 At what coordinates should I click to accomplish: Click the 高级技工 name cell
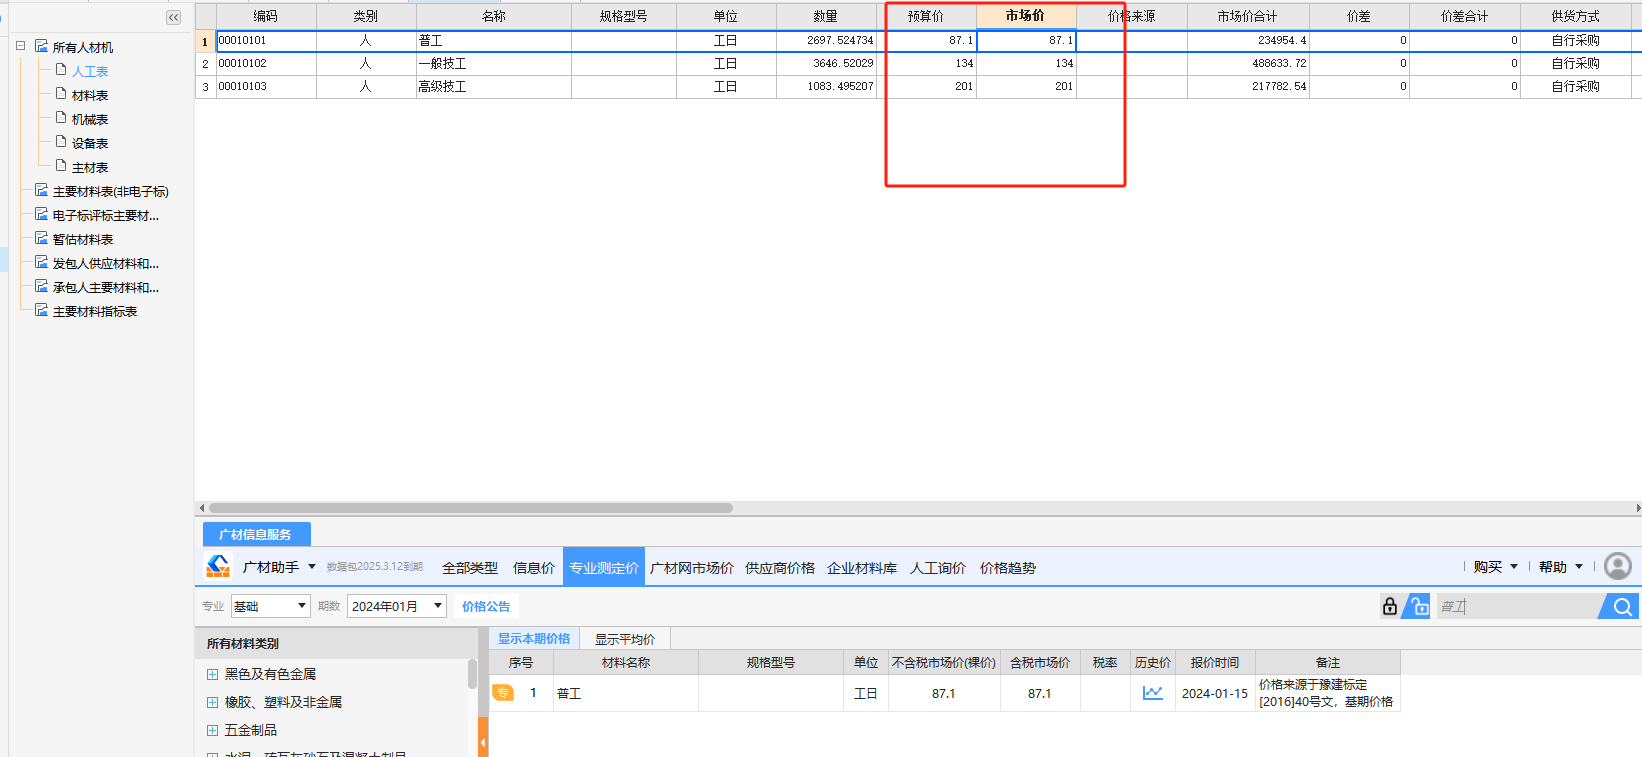[494, 86]
